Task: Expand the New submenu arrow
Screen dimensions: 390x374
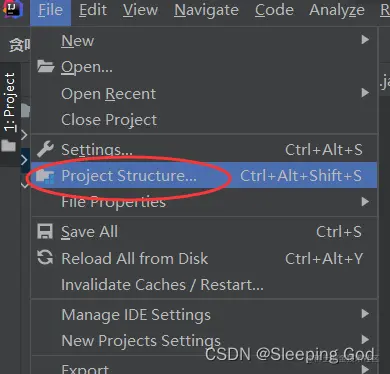Action: 365,40
